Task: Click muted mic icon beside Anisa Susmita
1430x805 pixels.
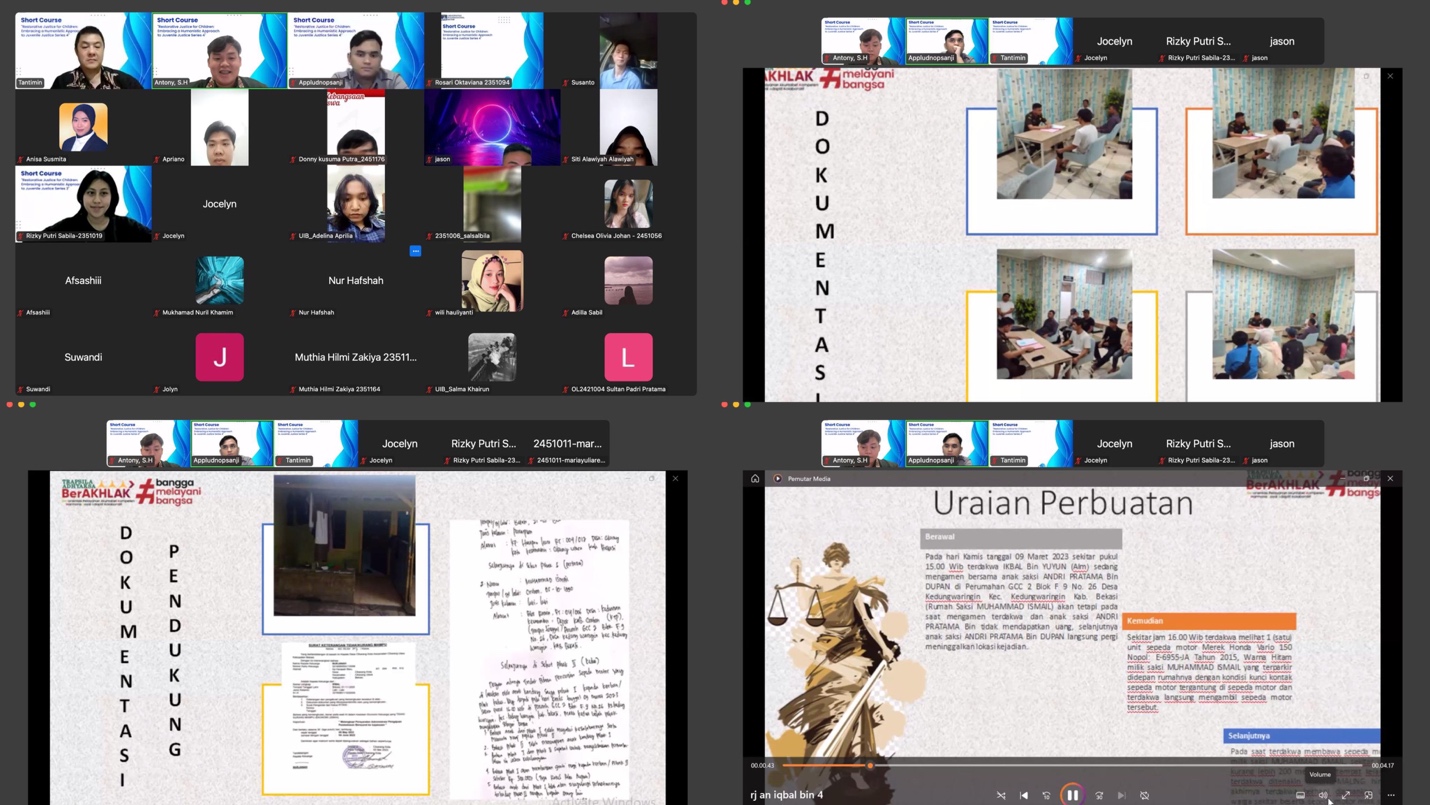Action: tap(21, 159)
